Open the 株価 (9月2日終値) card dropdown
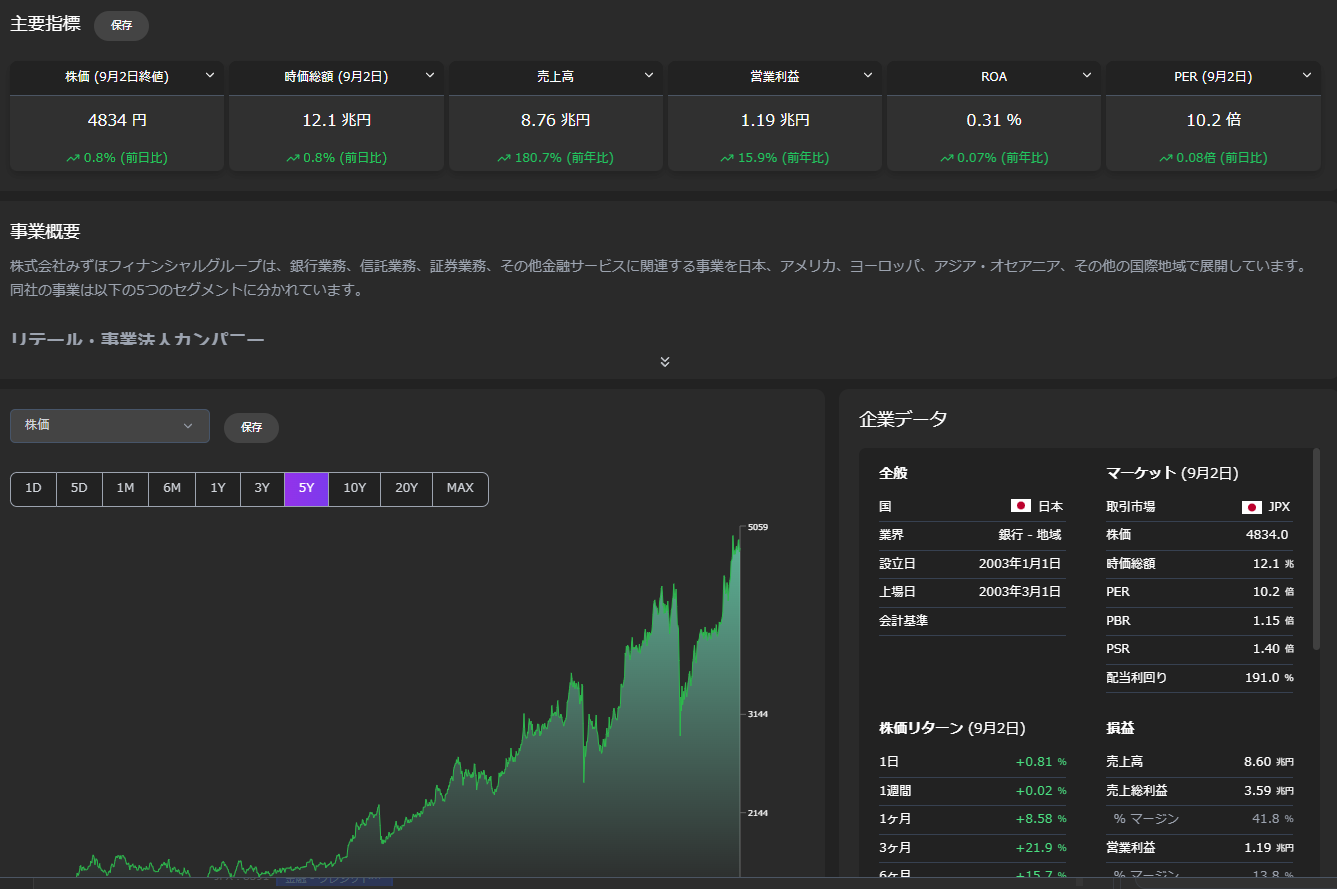 pyautogui.click(x=210, y=75)
